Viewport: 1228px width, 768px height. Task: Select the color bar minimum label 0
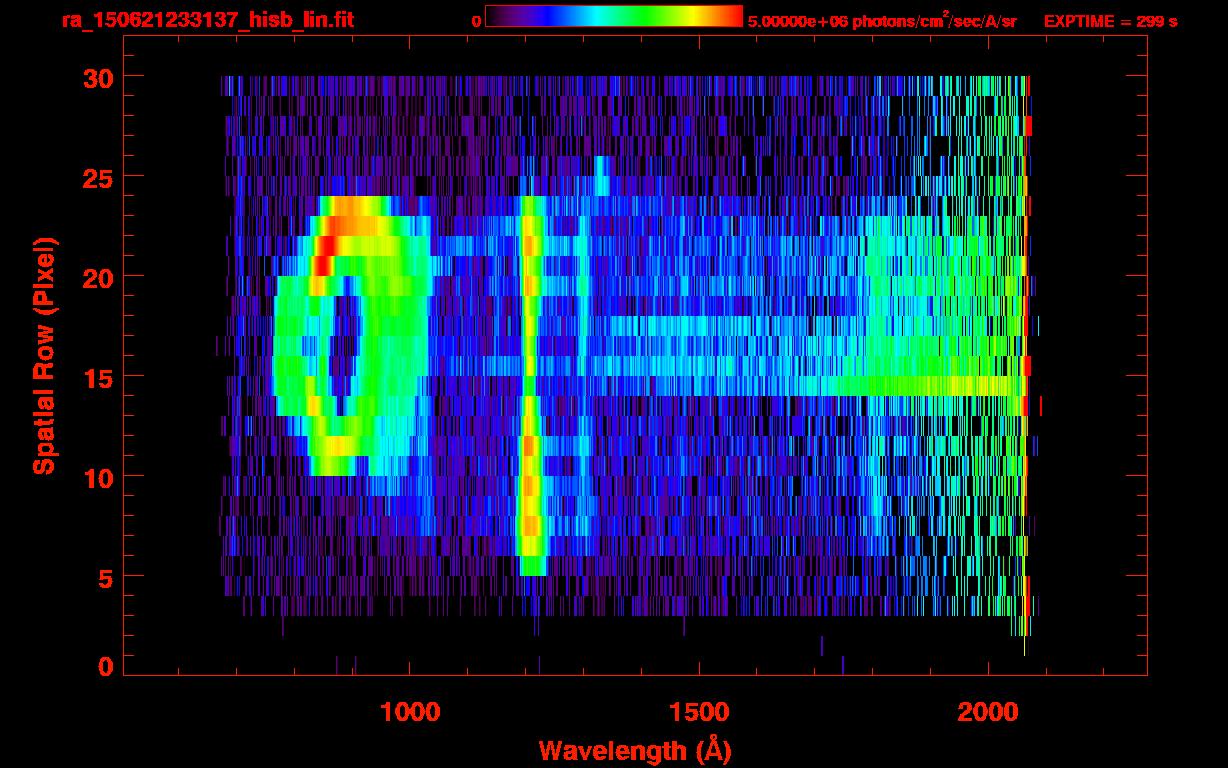(x=476, y=21)
